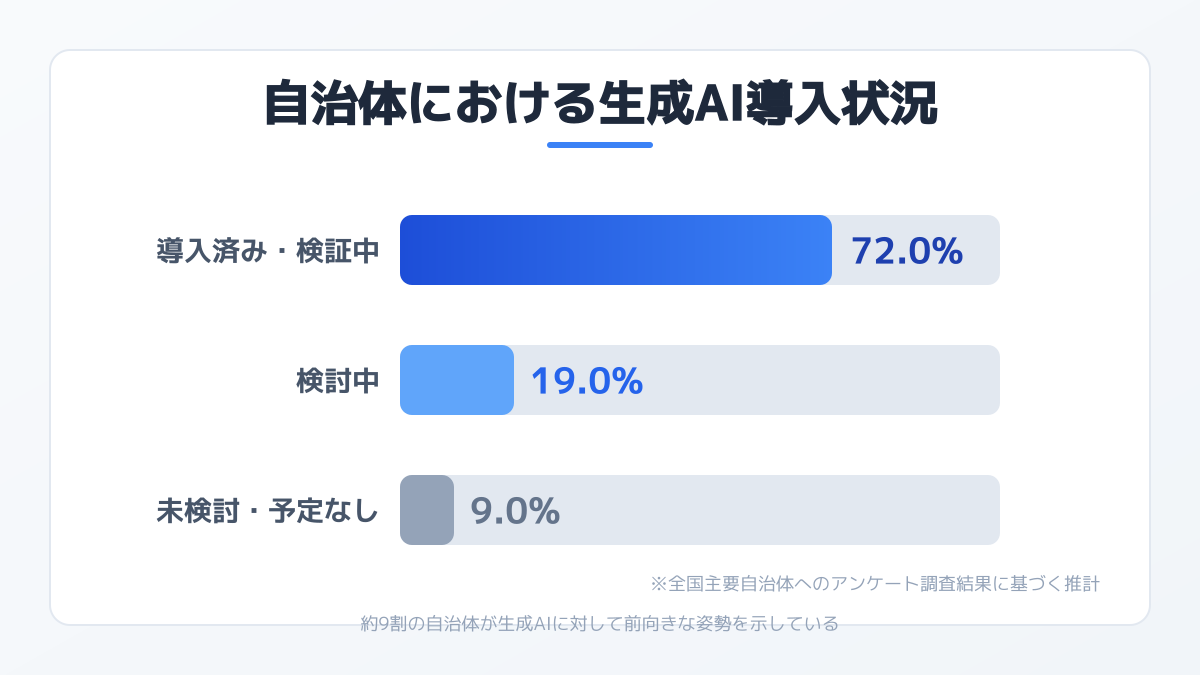Click the ※ symbol starting the footnote
Screen dimensions: 1200x675
coord(658,582)
